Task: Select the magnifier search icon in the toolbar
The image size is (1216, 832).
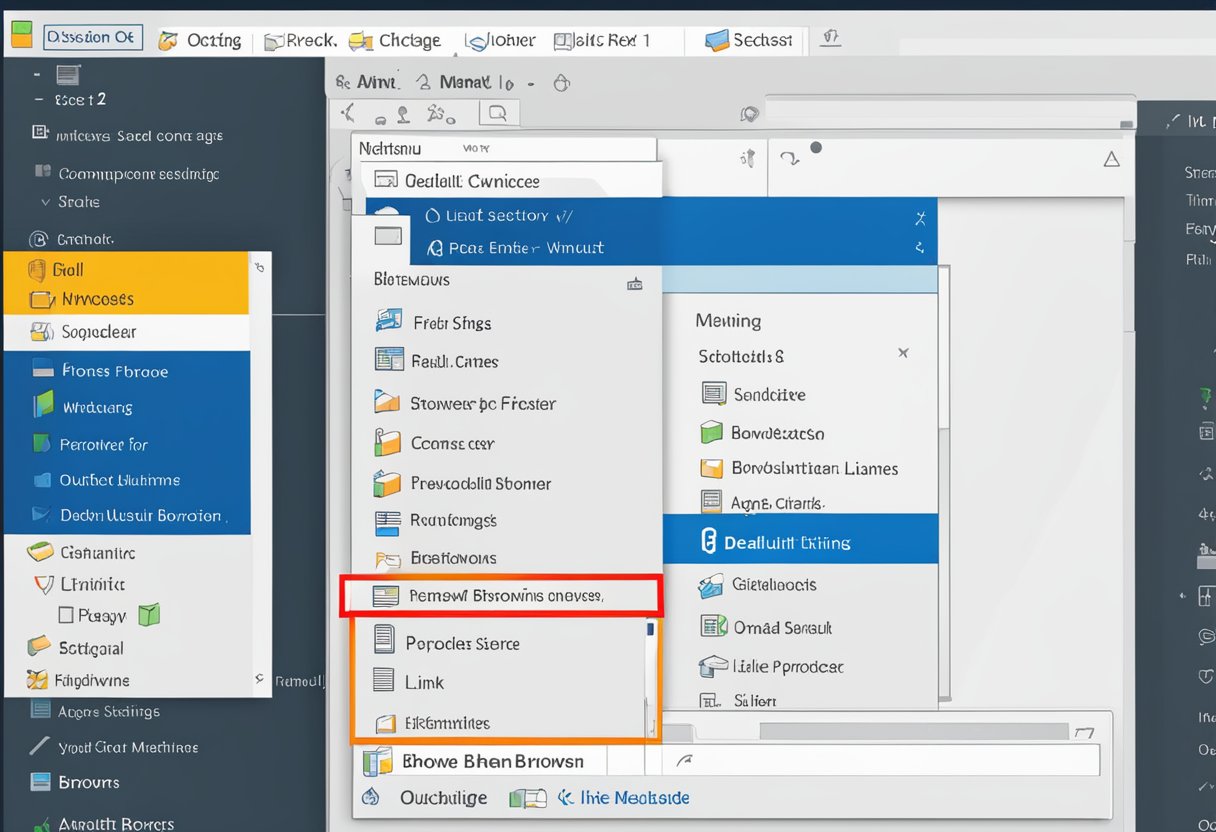Action: tap(498, 113)
